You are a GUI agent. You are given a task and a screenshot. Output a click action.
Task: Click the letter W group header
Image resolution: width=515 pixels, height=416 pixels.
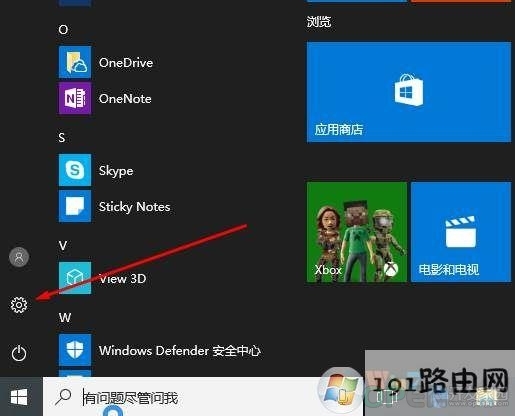(x=65, y=317)
